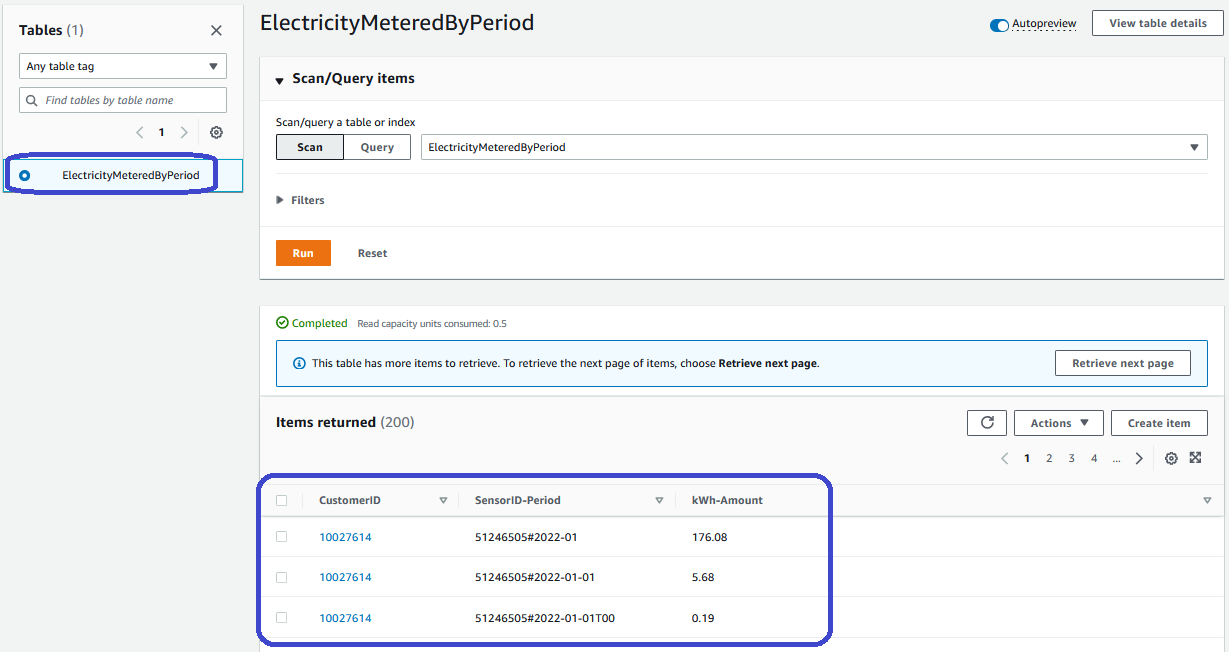Run the scan
The image size is (1229, 652).
click(303, 253)
